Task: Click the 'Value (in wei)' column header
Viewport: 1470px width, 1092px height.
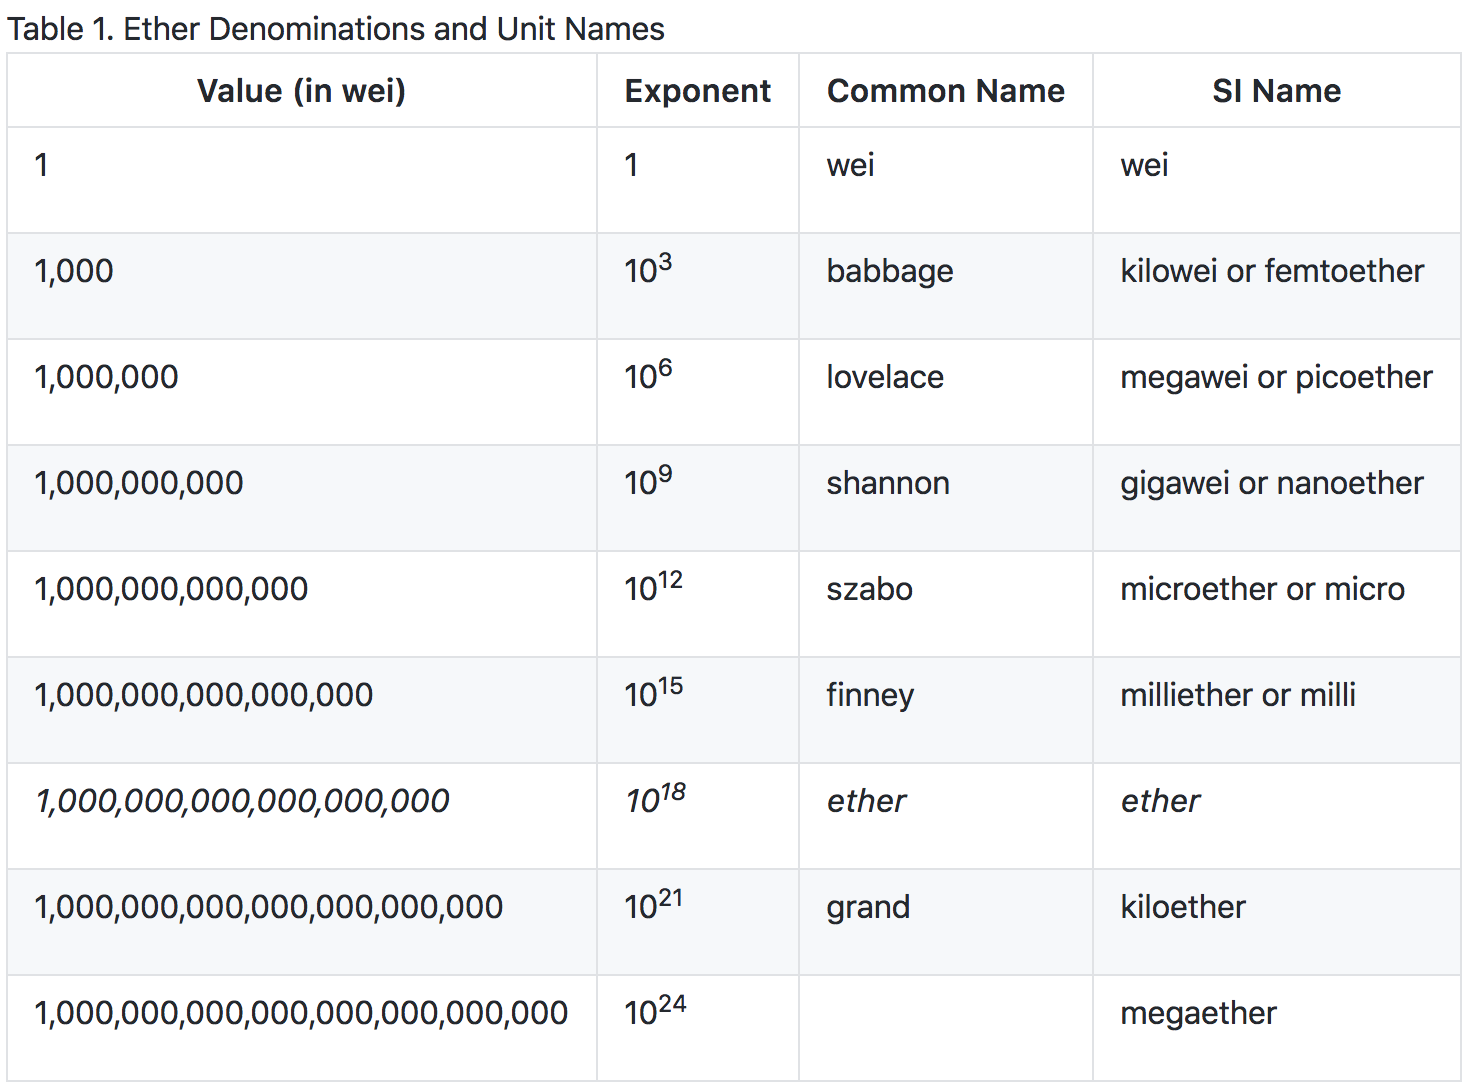Action: (x=302, y=91)
